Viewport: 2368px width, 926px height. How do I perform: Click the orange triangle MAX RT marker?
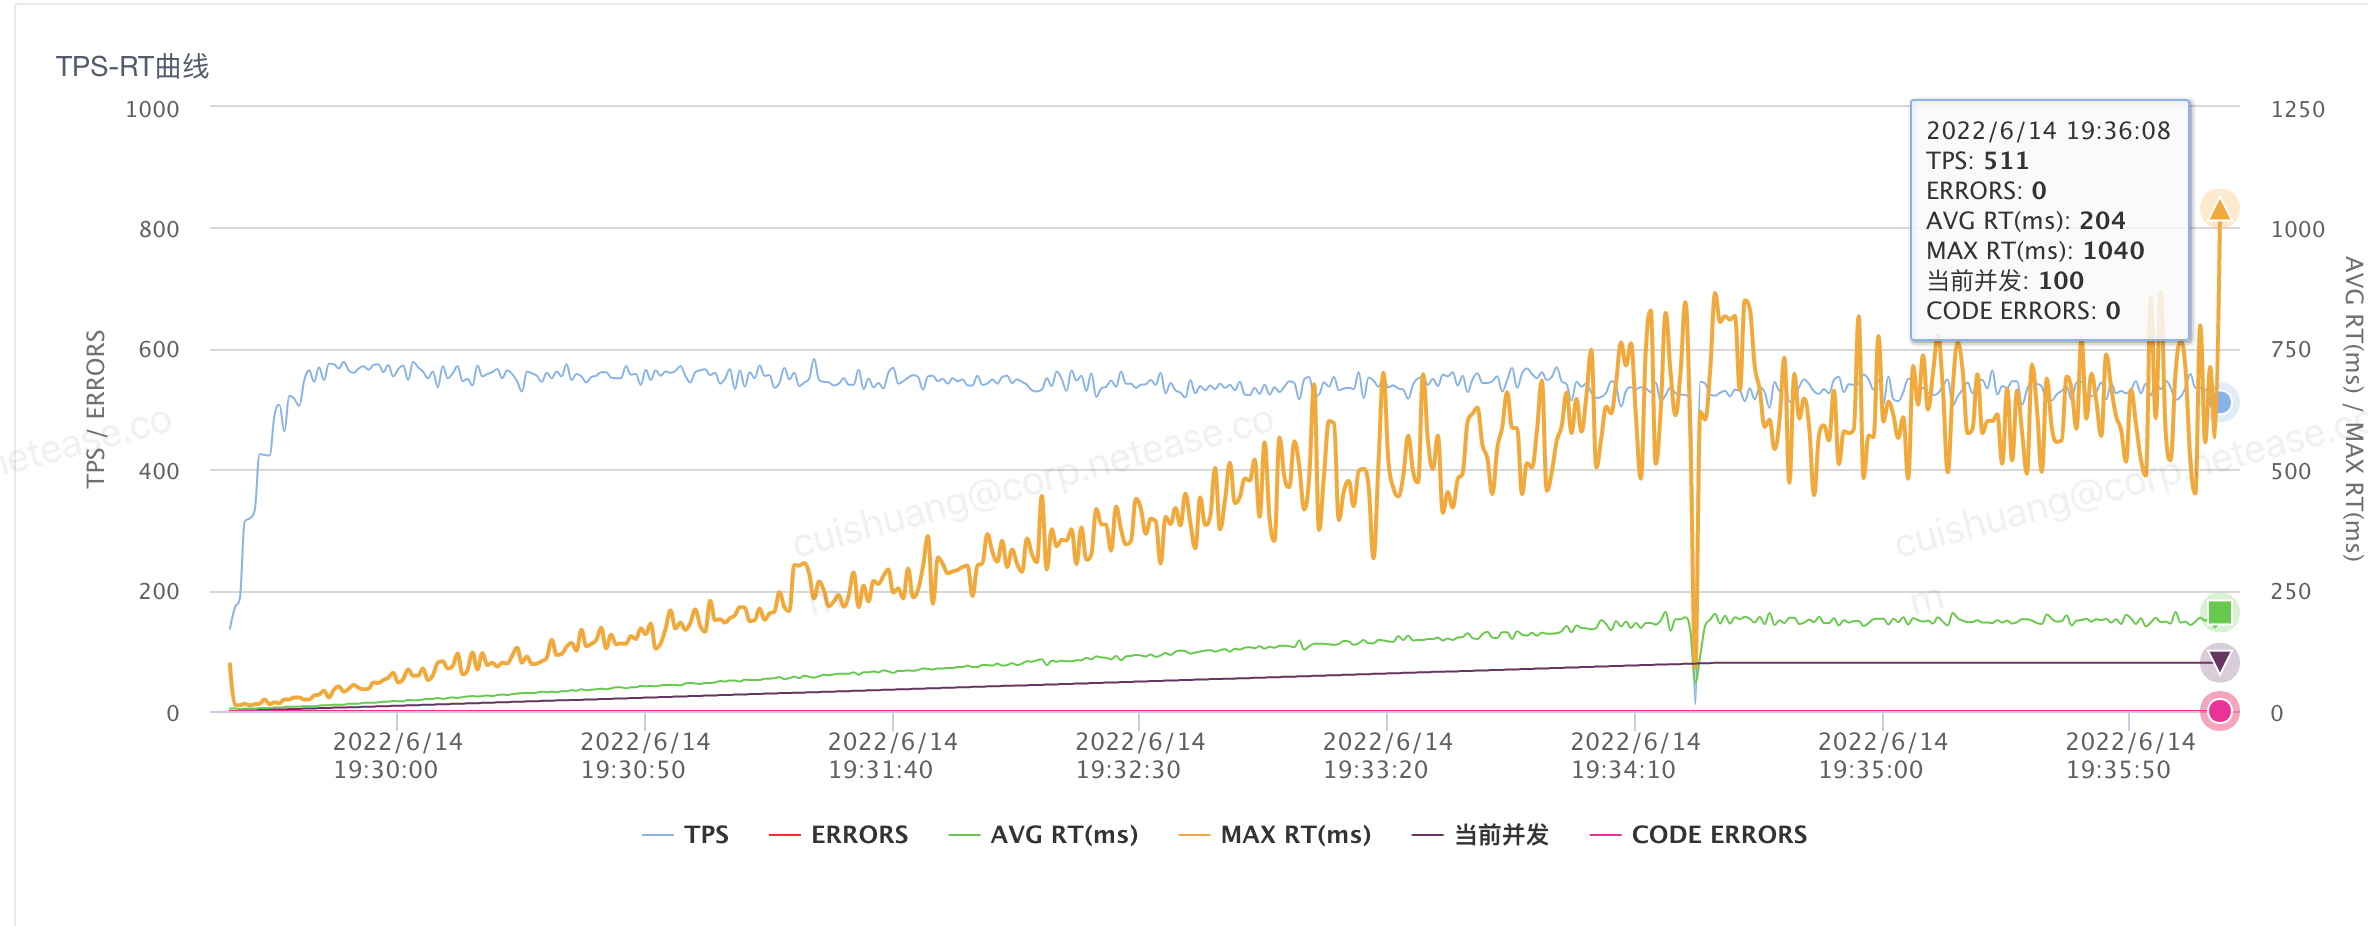click(2219, 209)
